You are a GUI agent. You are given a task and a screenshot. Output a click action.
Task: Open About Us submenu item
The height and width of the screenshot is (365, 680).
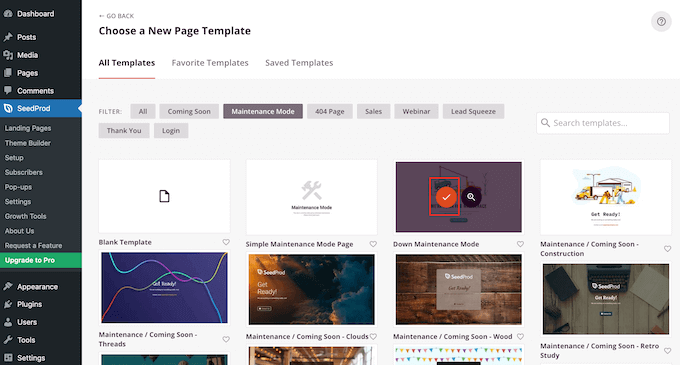pos(20,231)
